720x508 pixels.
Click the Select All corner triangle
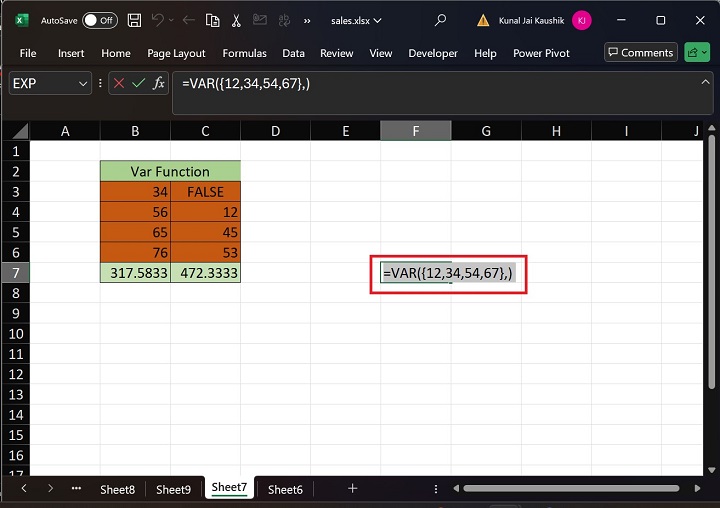click(20, 131)
